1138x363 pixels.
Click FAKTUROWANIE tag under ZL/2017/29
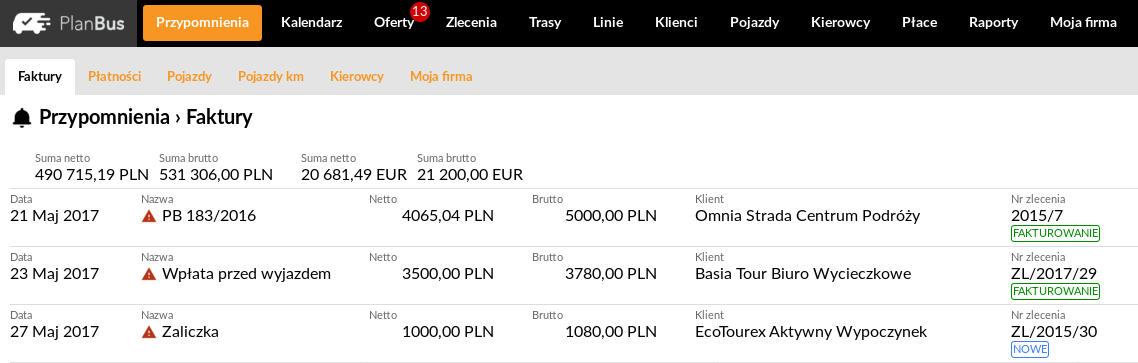(x=1055, y=291)
